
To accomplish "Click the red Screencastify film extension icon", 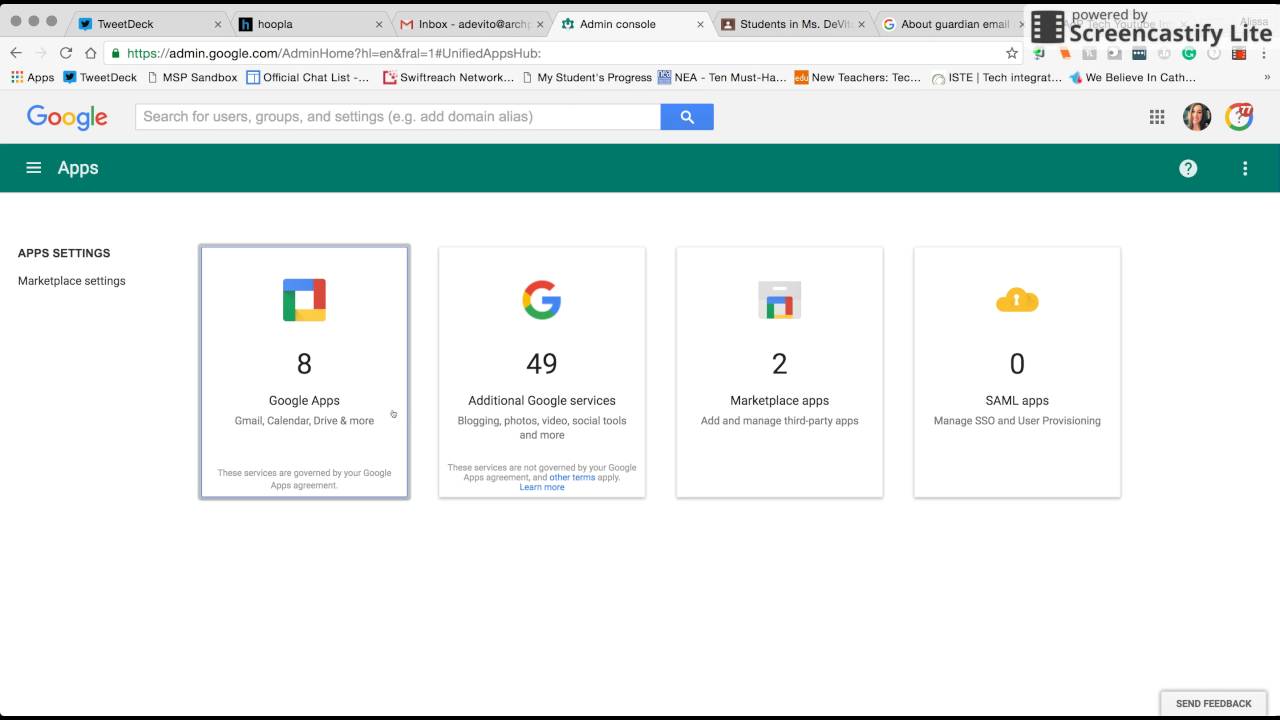I will click(1238, 53).
